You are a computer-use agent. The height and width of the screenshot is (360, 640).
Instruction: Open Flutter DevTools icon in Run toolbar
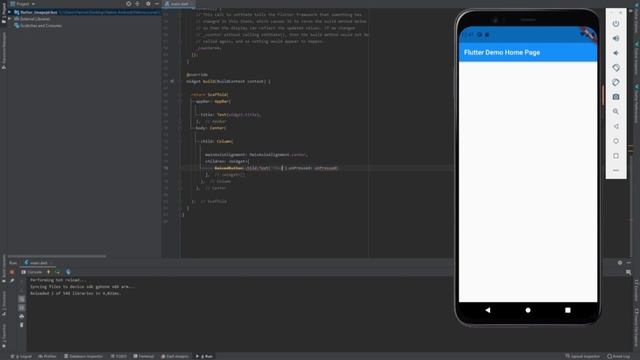[68, 272]
